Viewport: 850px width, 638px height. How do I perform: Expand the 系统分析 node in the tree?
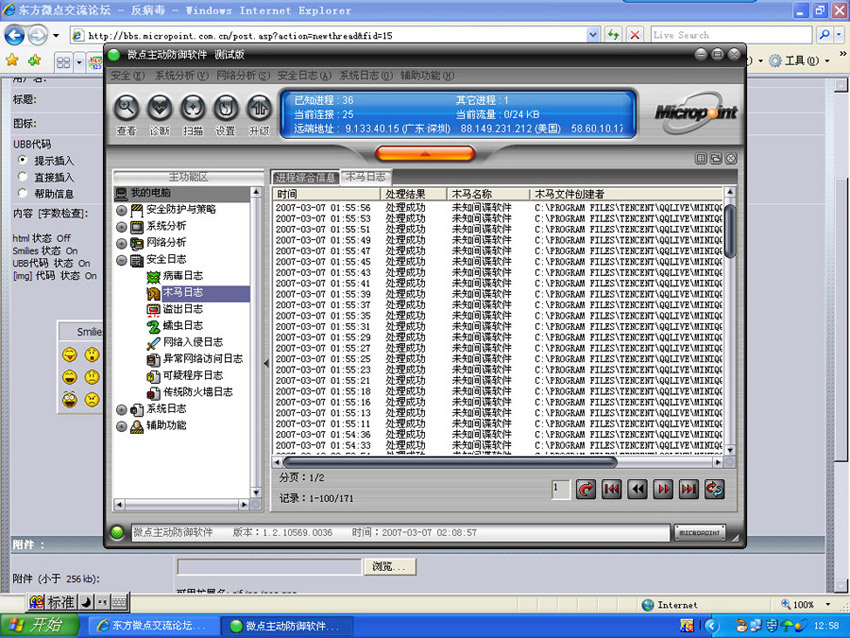121,227
